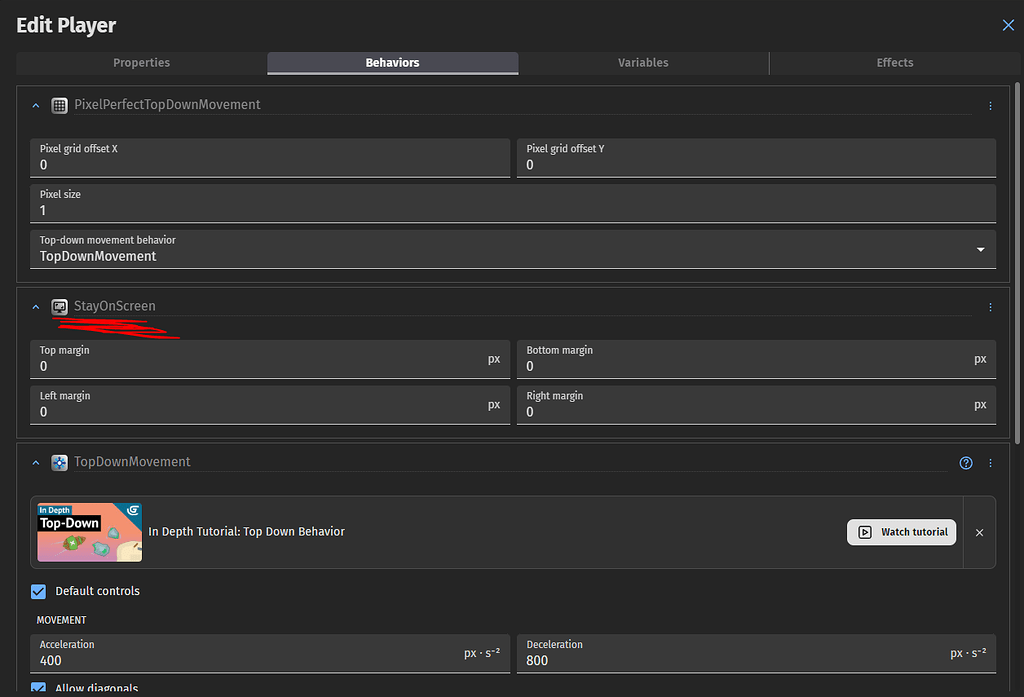The width and height of the screenshot is (1024, 697).
Task: Collapse the TopDownMovement behavior section
Action: pyautogui.click(x=35, y=462)
